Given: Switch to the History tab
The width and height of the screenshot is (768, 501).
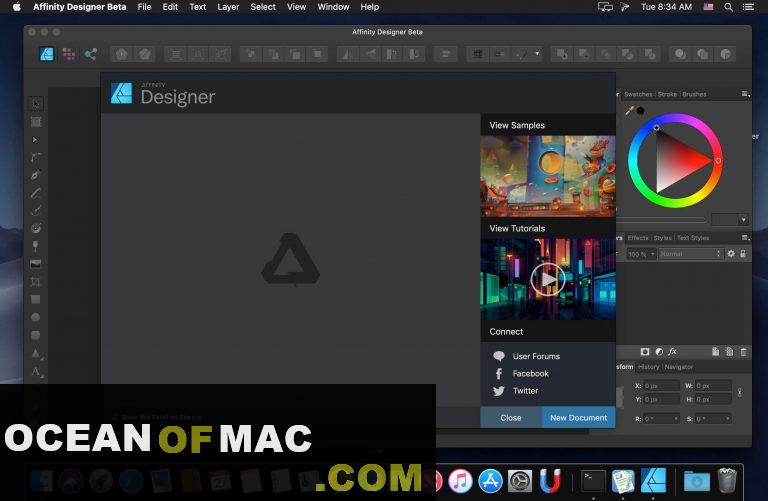Looking at the screenshot, I should pos(648,367).
